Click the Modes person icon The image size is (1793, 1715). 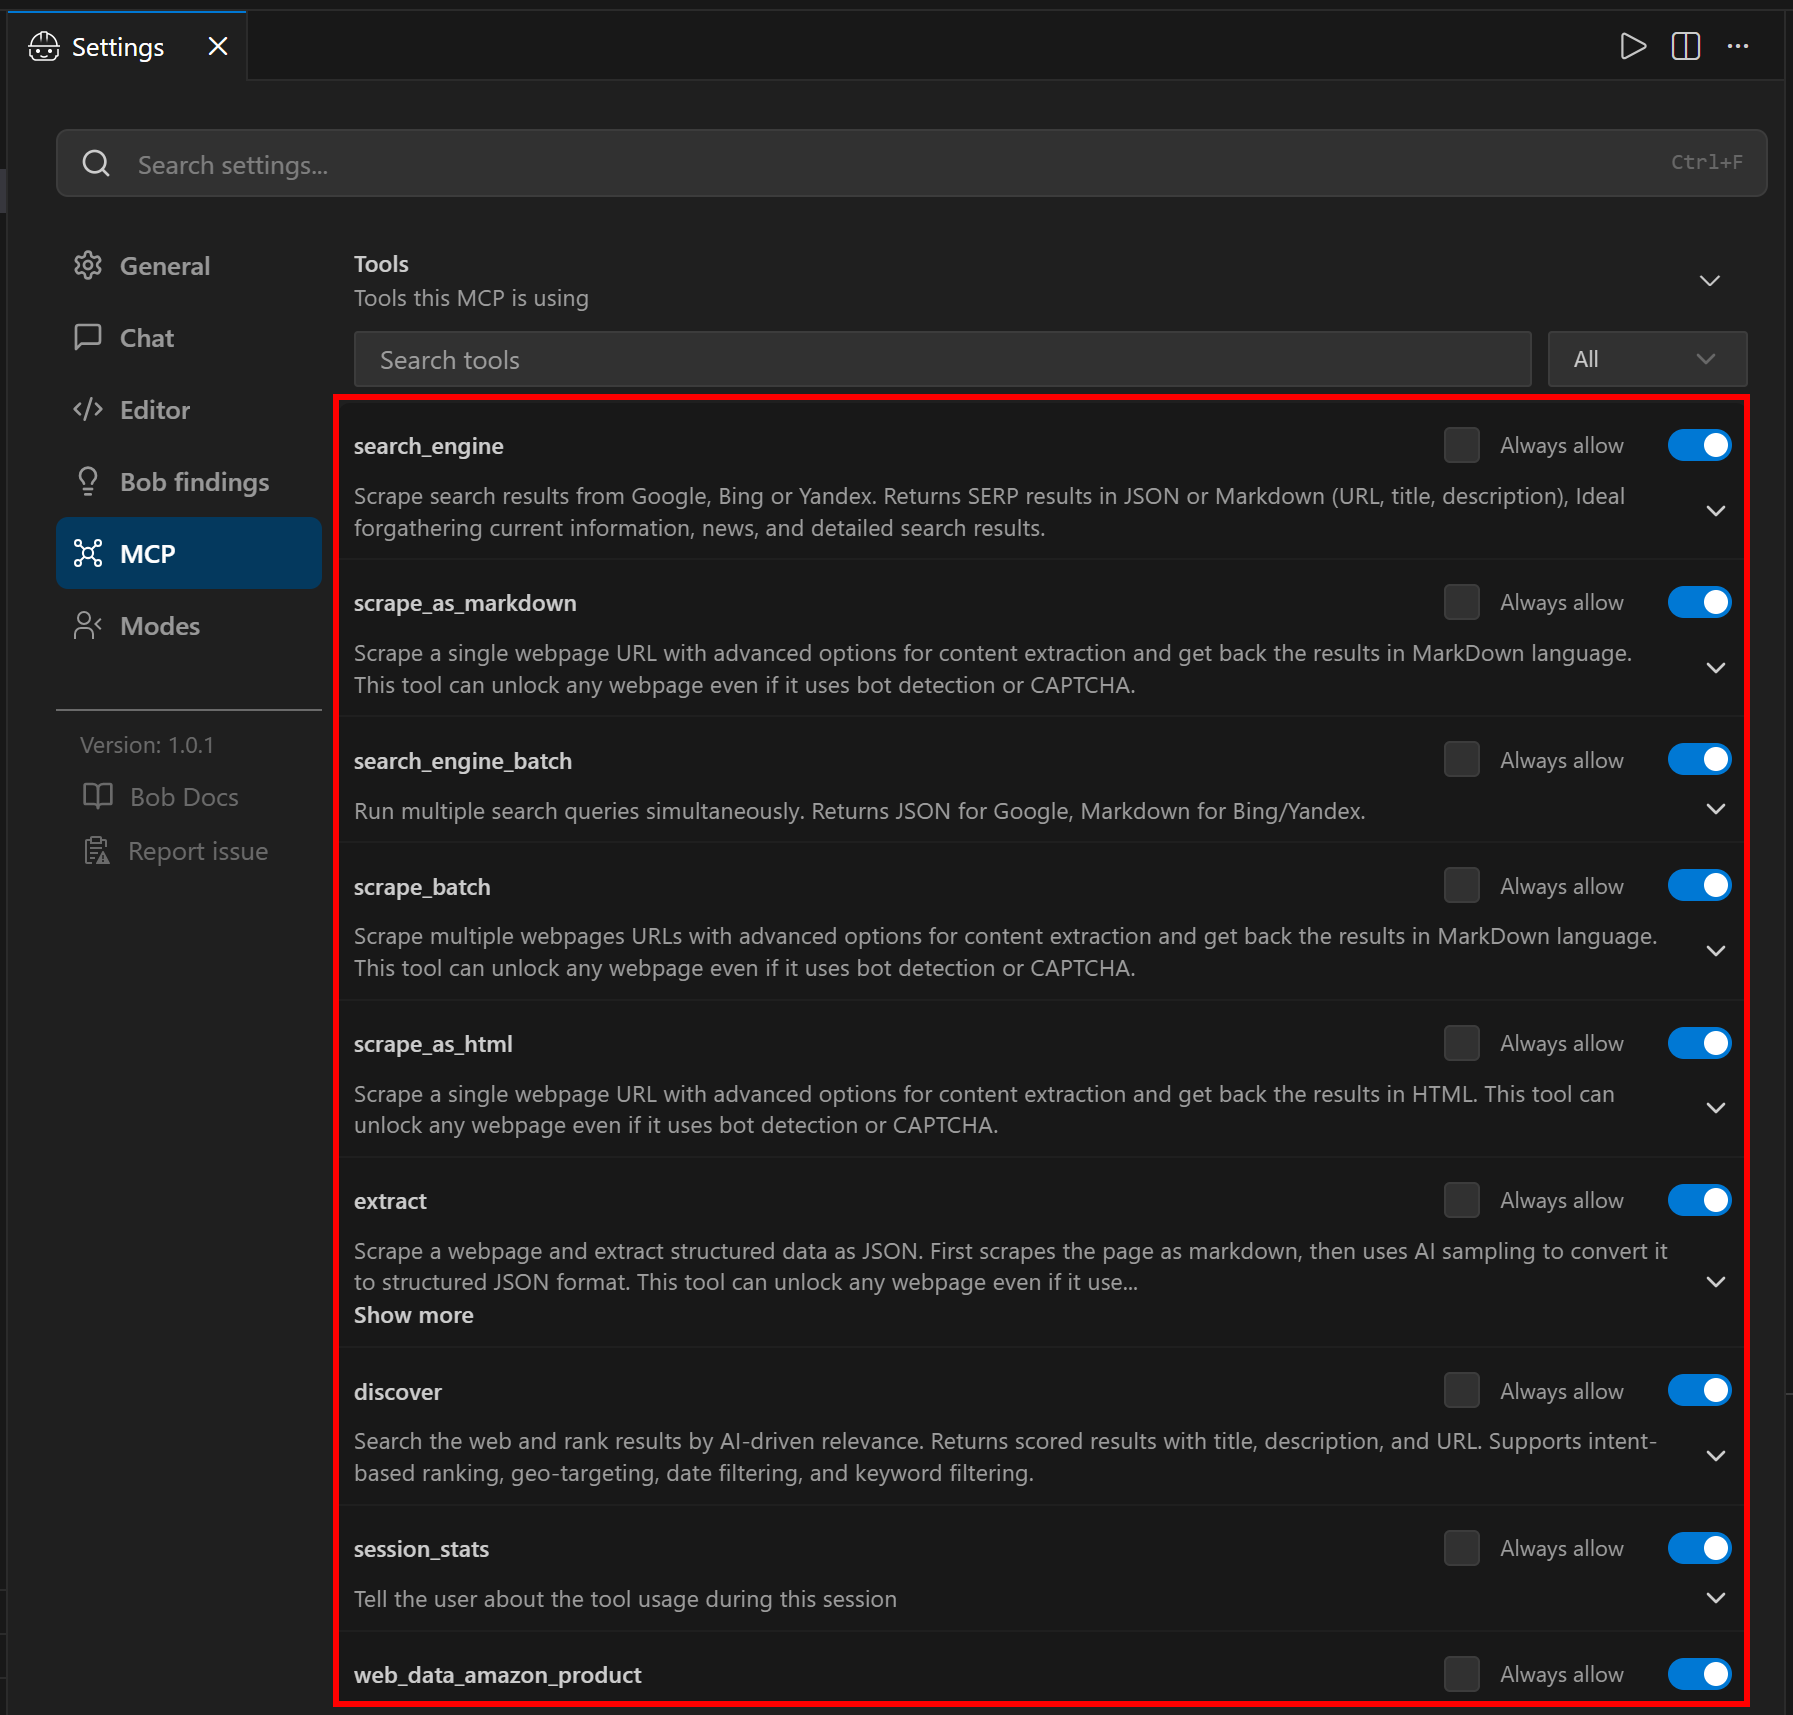point(88,625)
